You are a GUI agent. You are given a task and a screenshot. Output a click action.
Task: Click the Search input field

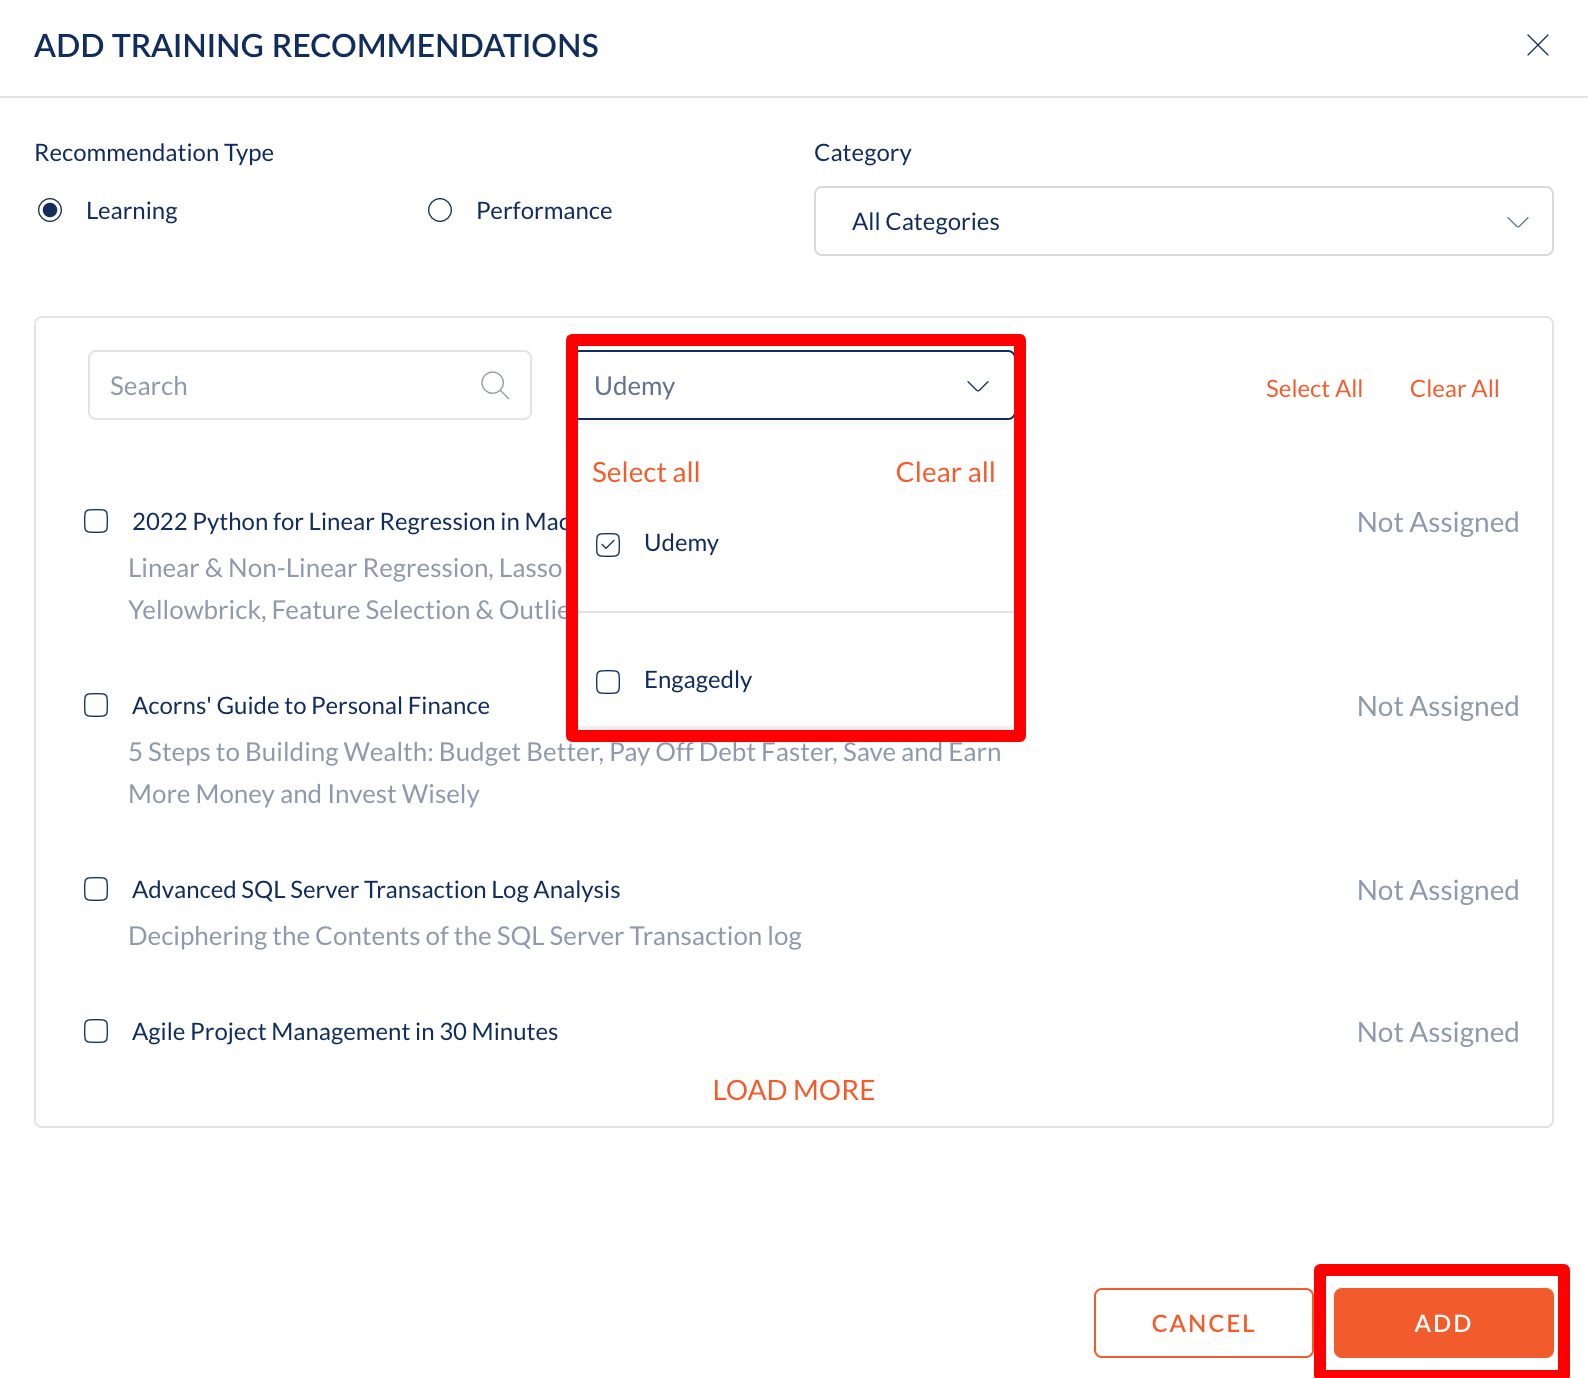click(309, 385)
